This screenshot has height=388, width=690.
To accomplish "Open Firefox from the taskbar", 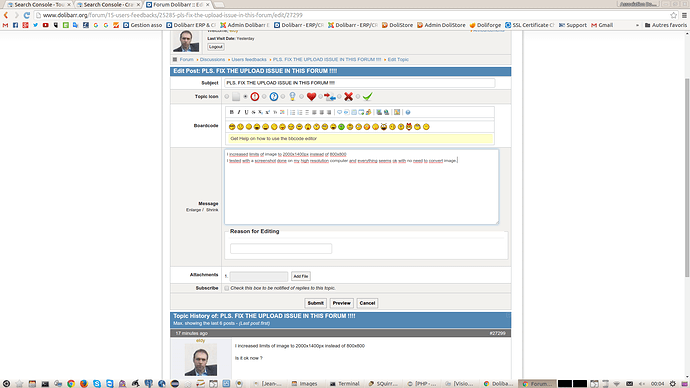I will pyautogui.click(x=84, y=384).
